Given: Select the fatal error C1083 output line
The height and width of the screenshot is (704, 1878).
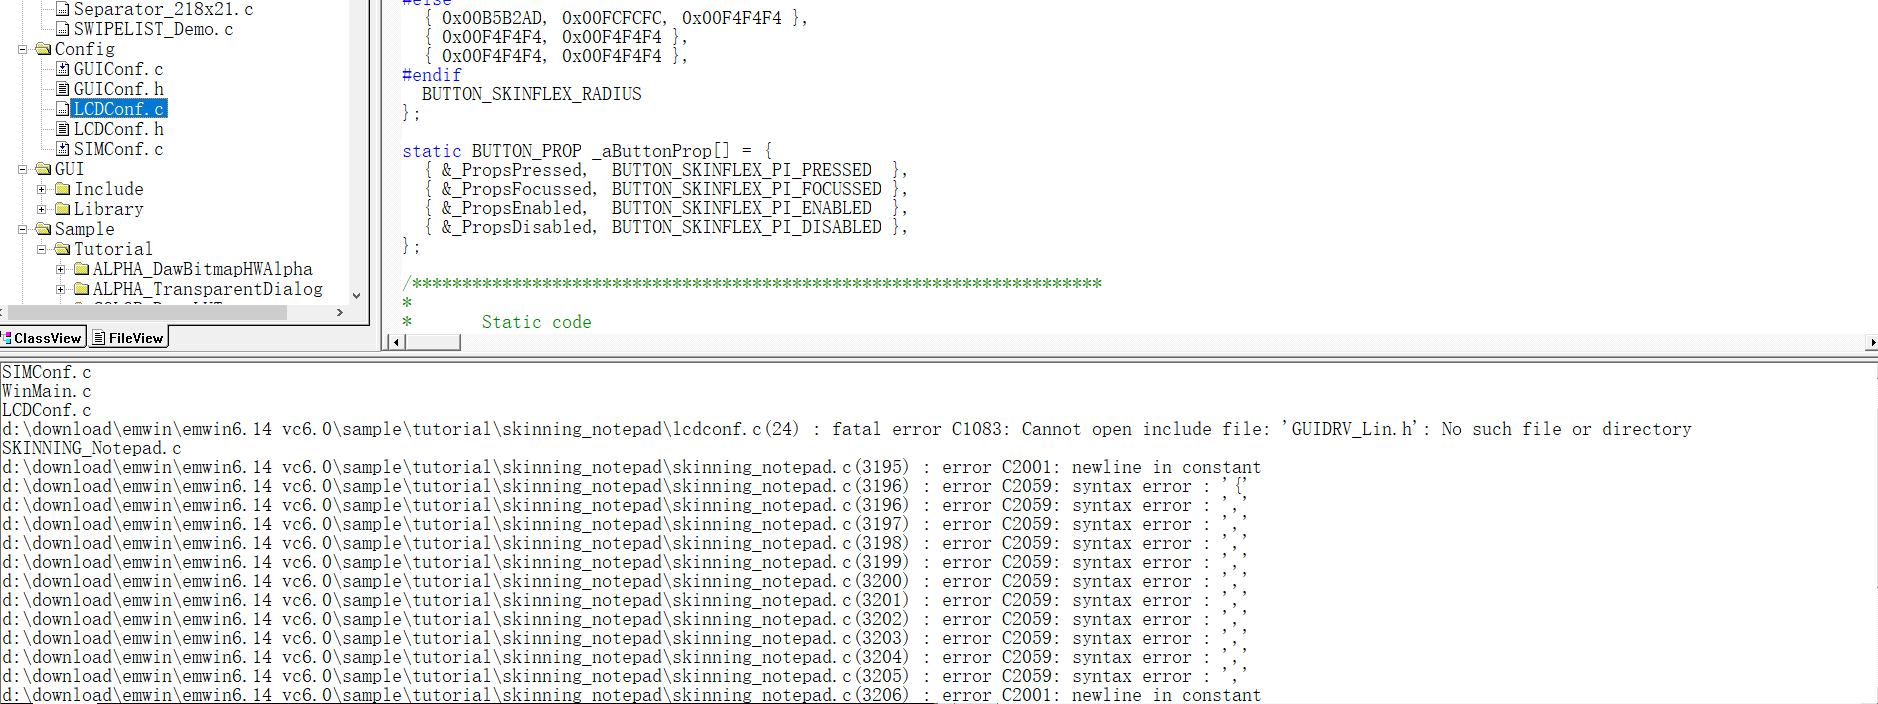Looking at the screenshot, I should (847, 429).
